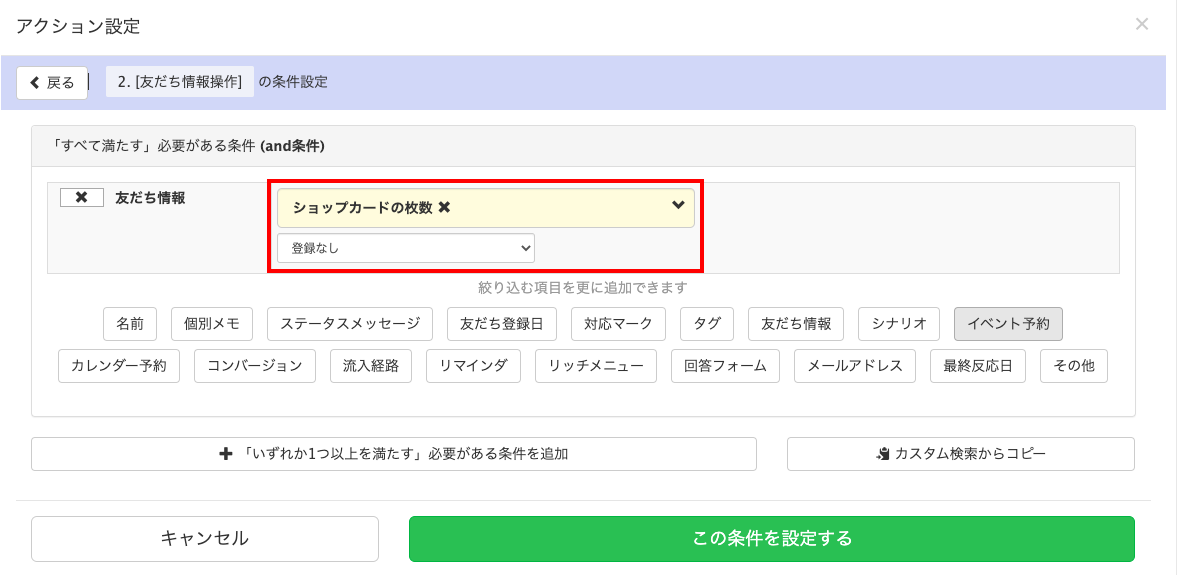Viewport: 1177px width, 575px height.
Task: Cancel with the キャンセル button
Action: [205, 539]
